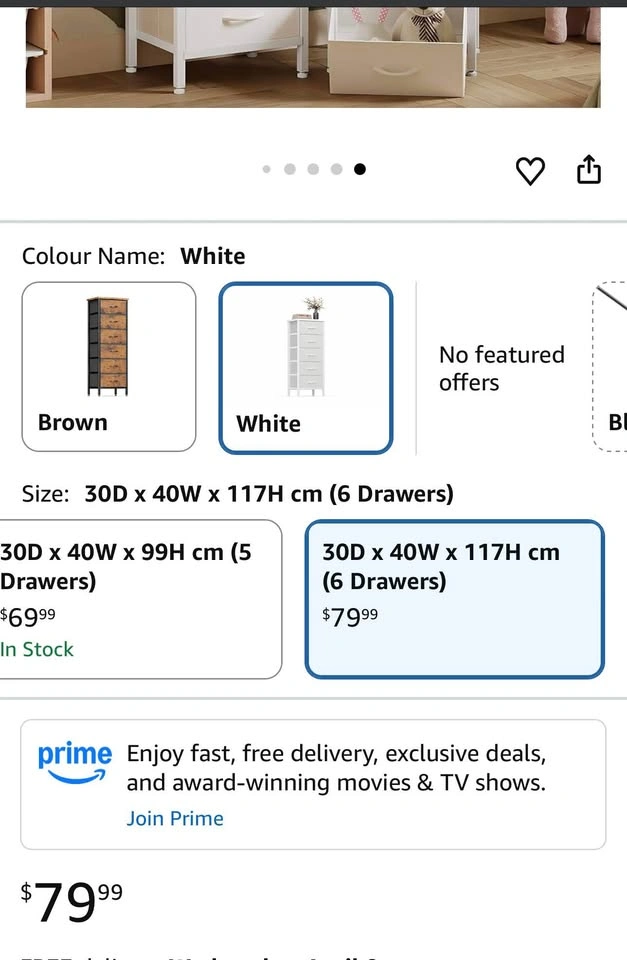Choose the 5 Drawers size option
The width and height of the screenshot is (627, 960).
click(x=140, y=599)
